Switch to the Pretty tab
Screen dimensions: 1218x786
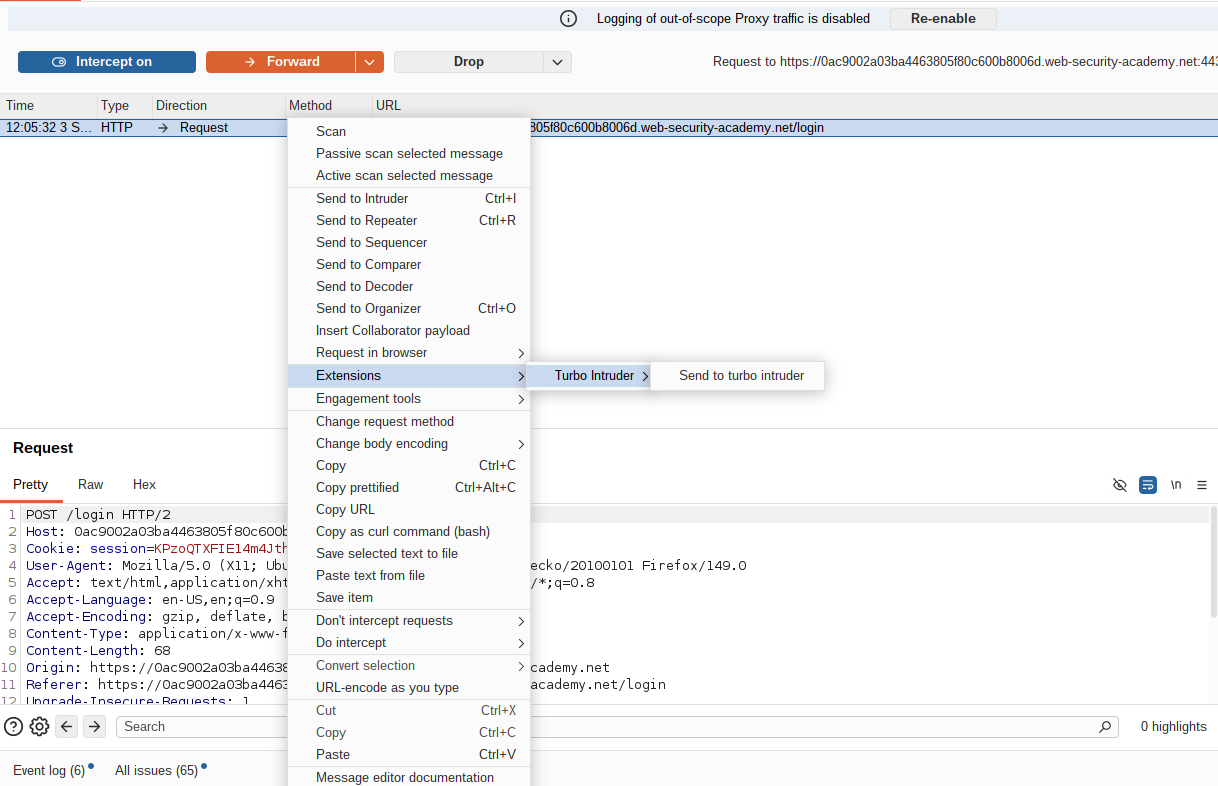[30, 484]
